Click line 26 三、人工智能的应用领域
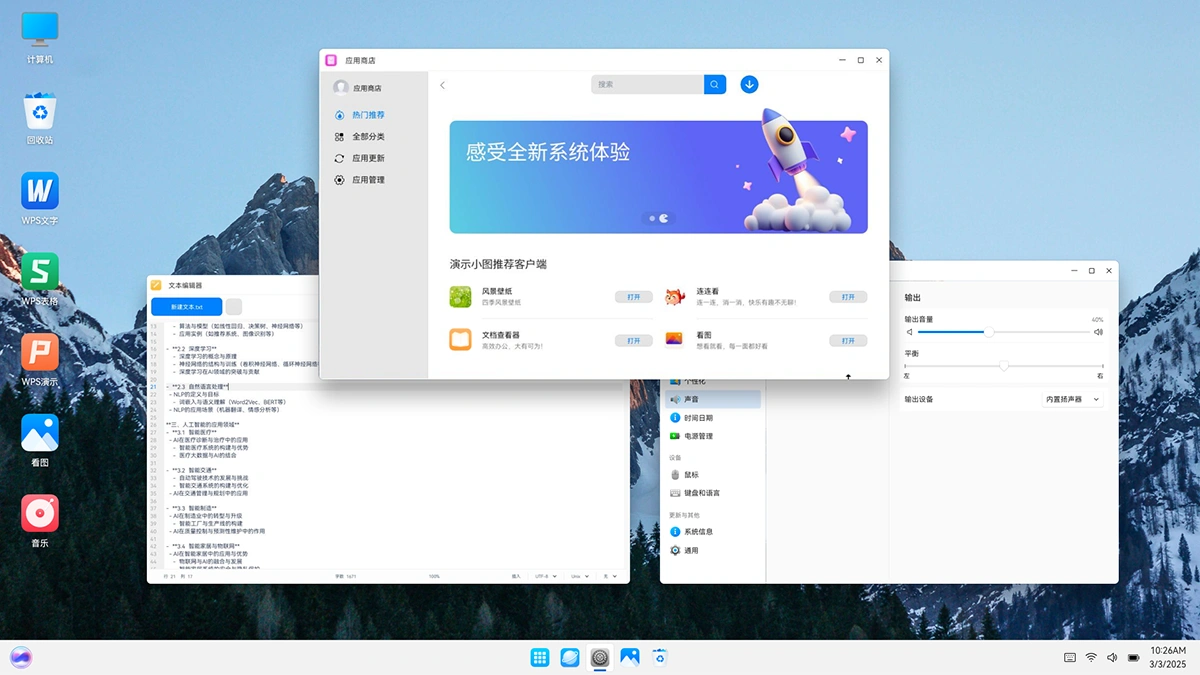Viewport: 1200px width, 675px height. coord(203,424)
